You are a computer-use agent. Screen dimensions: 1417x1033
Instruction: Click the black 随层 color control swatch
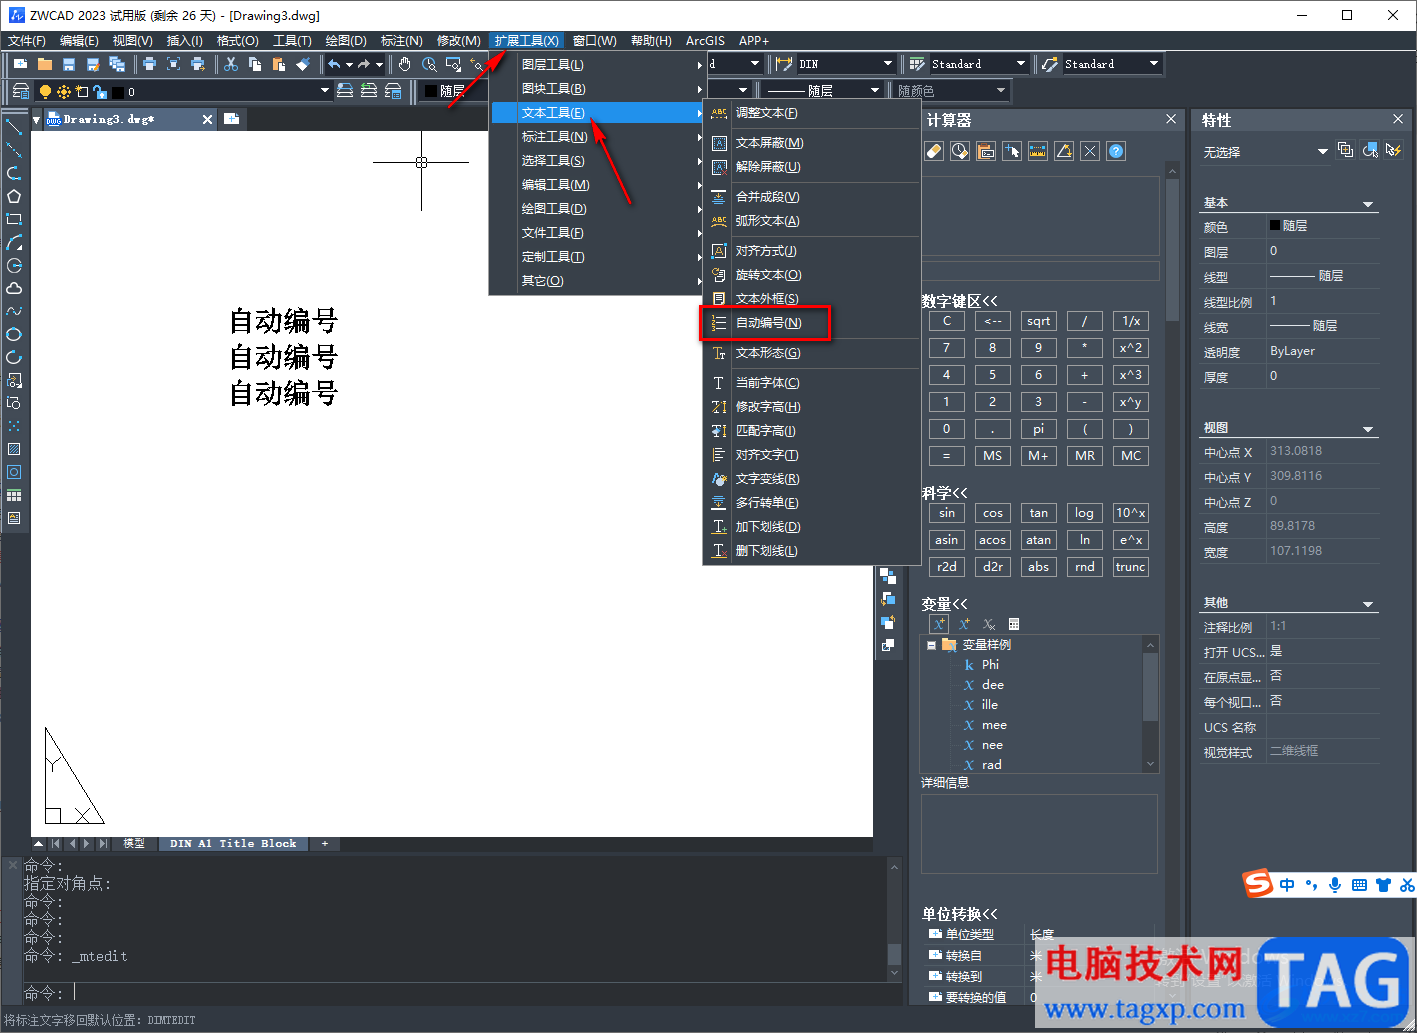(x=431, y=91)
